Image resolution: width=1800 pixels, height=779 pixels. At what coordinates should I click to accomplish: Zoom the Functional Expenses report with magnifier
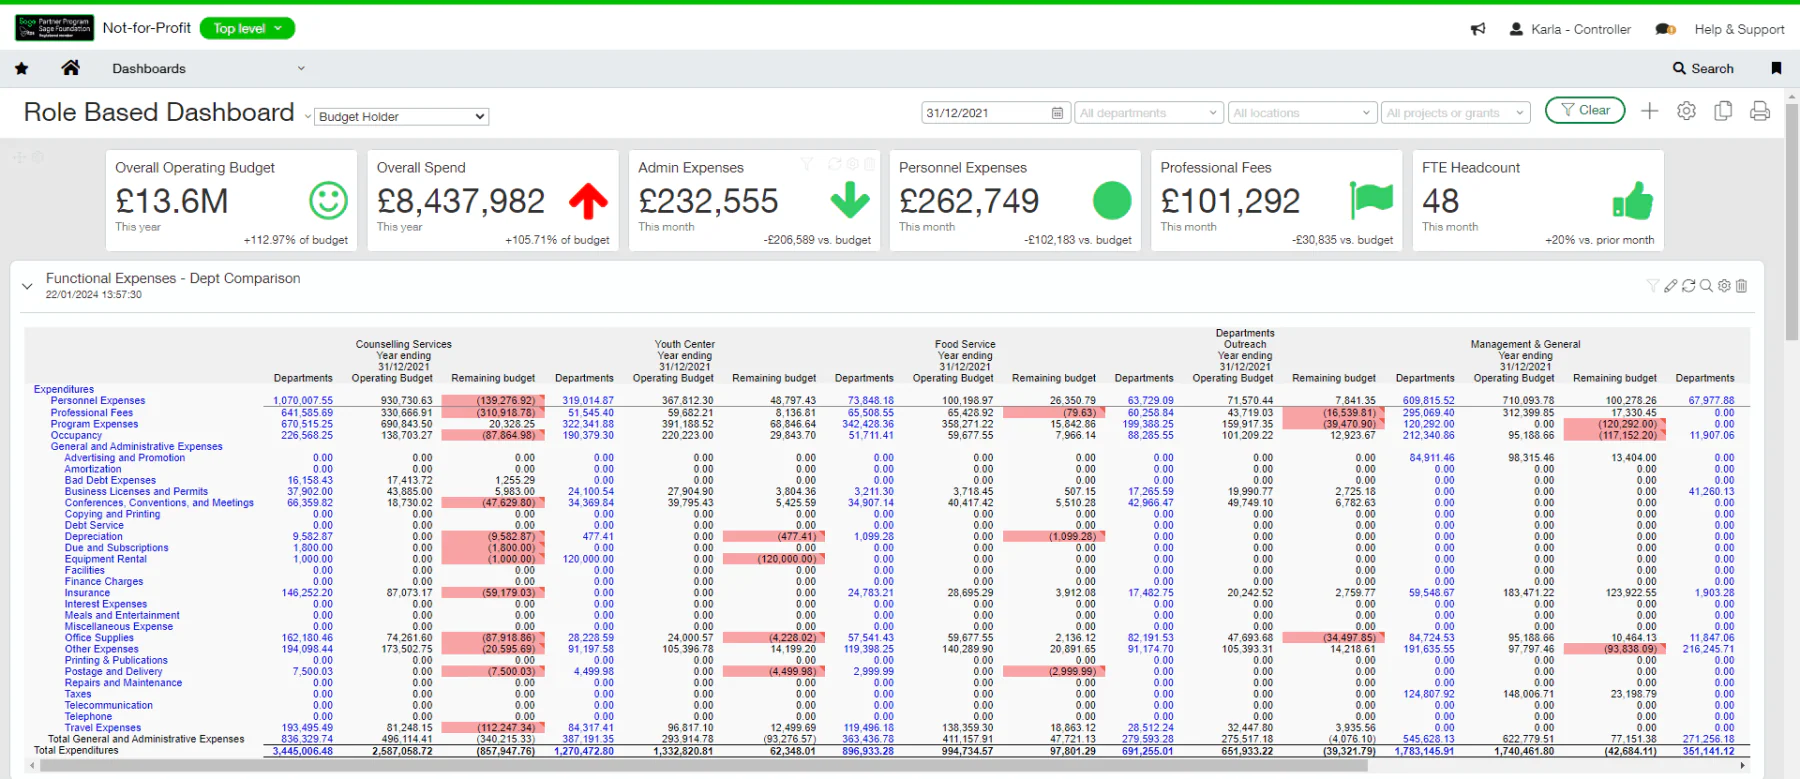click(x=1706, y=286)
